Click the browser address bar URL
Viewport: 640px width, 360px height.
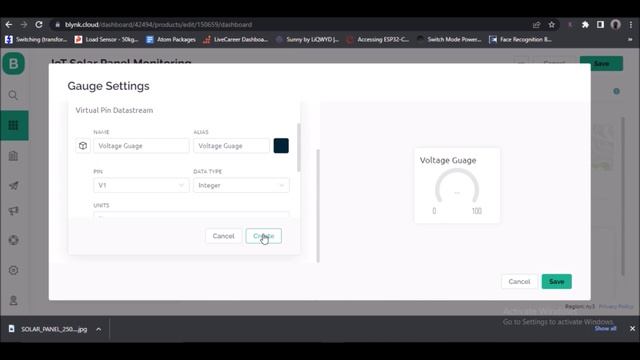[158, 24]
